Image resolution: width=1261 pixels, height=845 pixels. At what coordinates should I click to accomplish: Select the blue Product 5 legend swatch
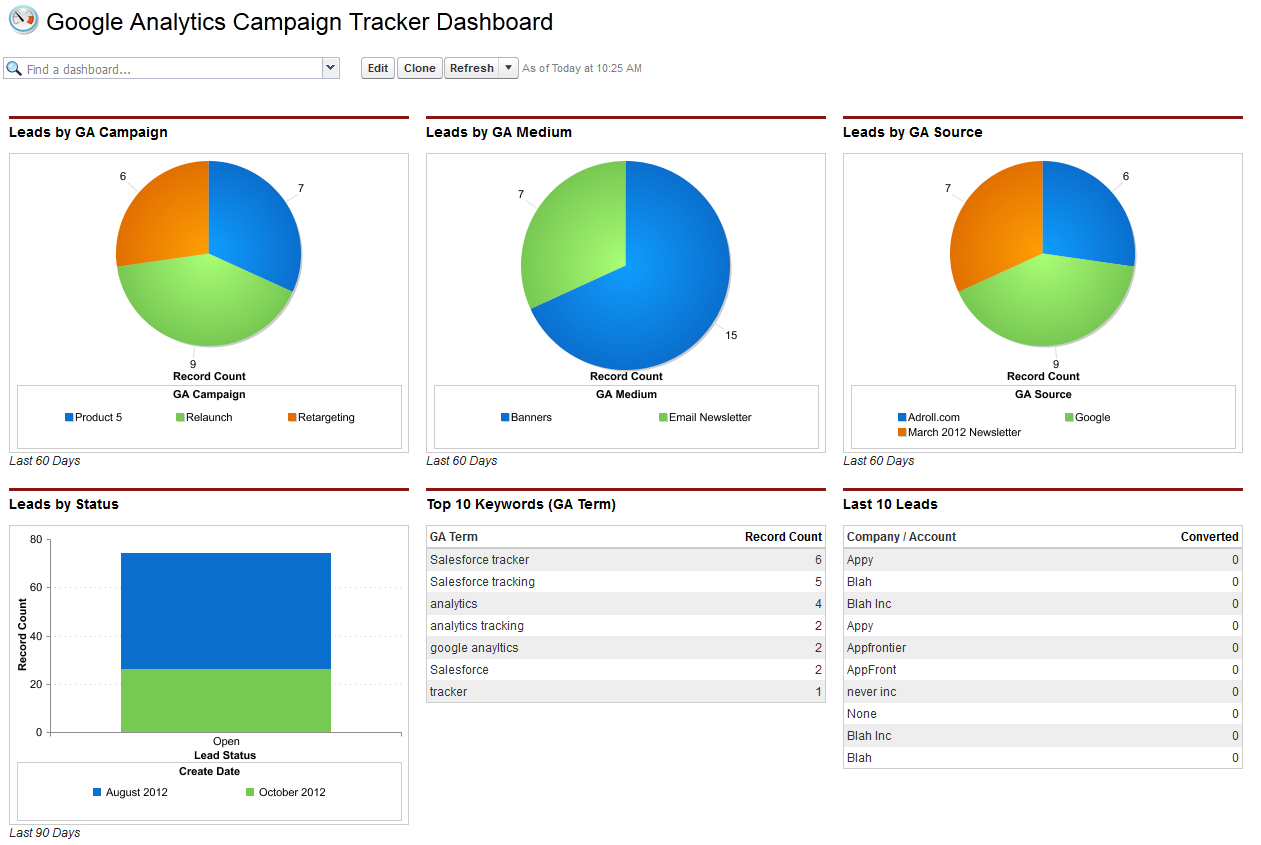[70, 417]
